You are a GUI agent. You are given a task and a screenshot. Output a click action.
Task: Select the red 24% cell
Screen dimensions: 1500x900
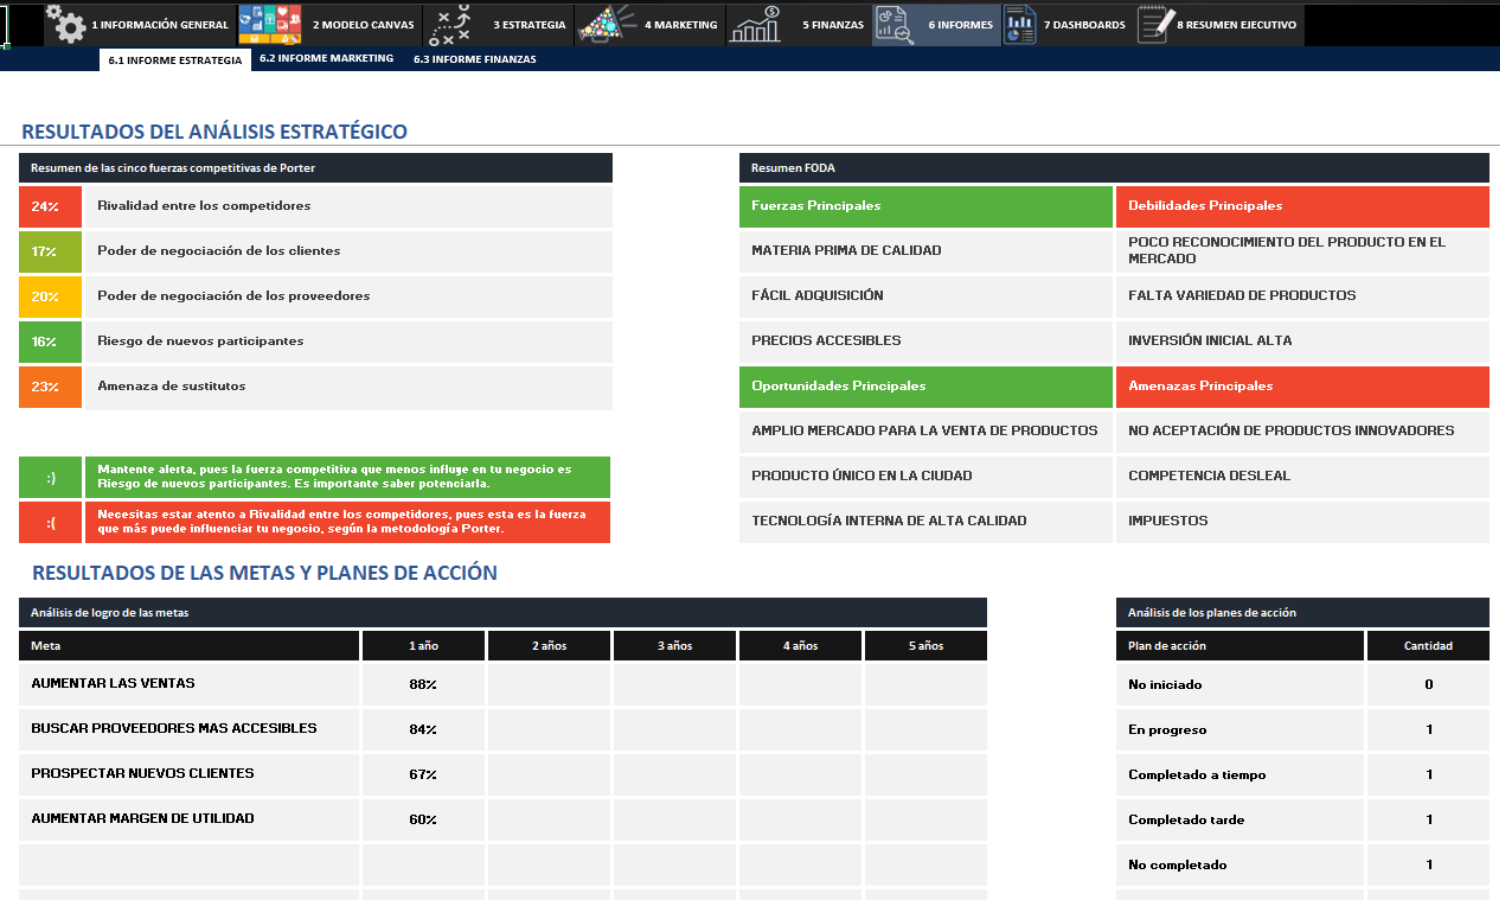(50, 207)
